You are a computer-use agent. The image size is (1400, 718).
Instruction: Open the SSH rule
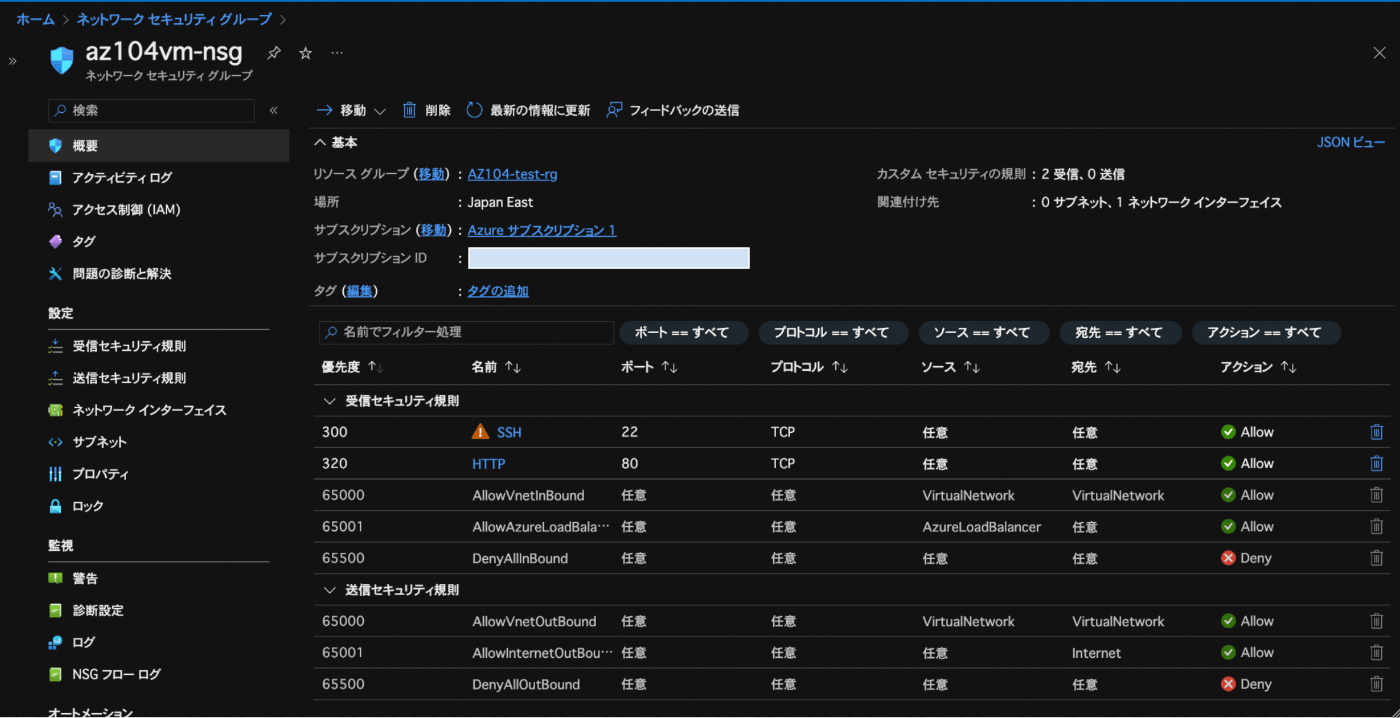(509, 432)
